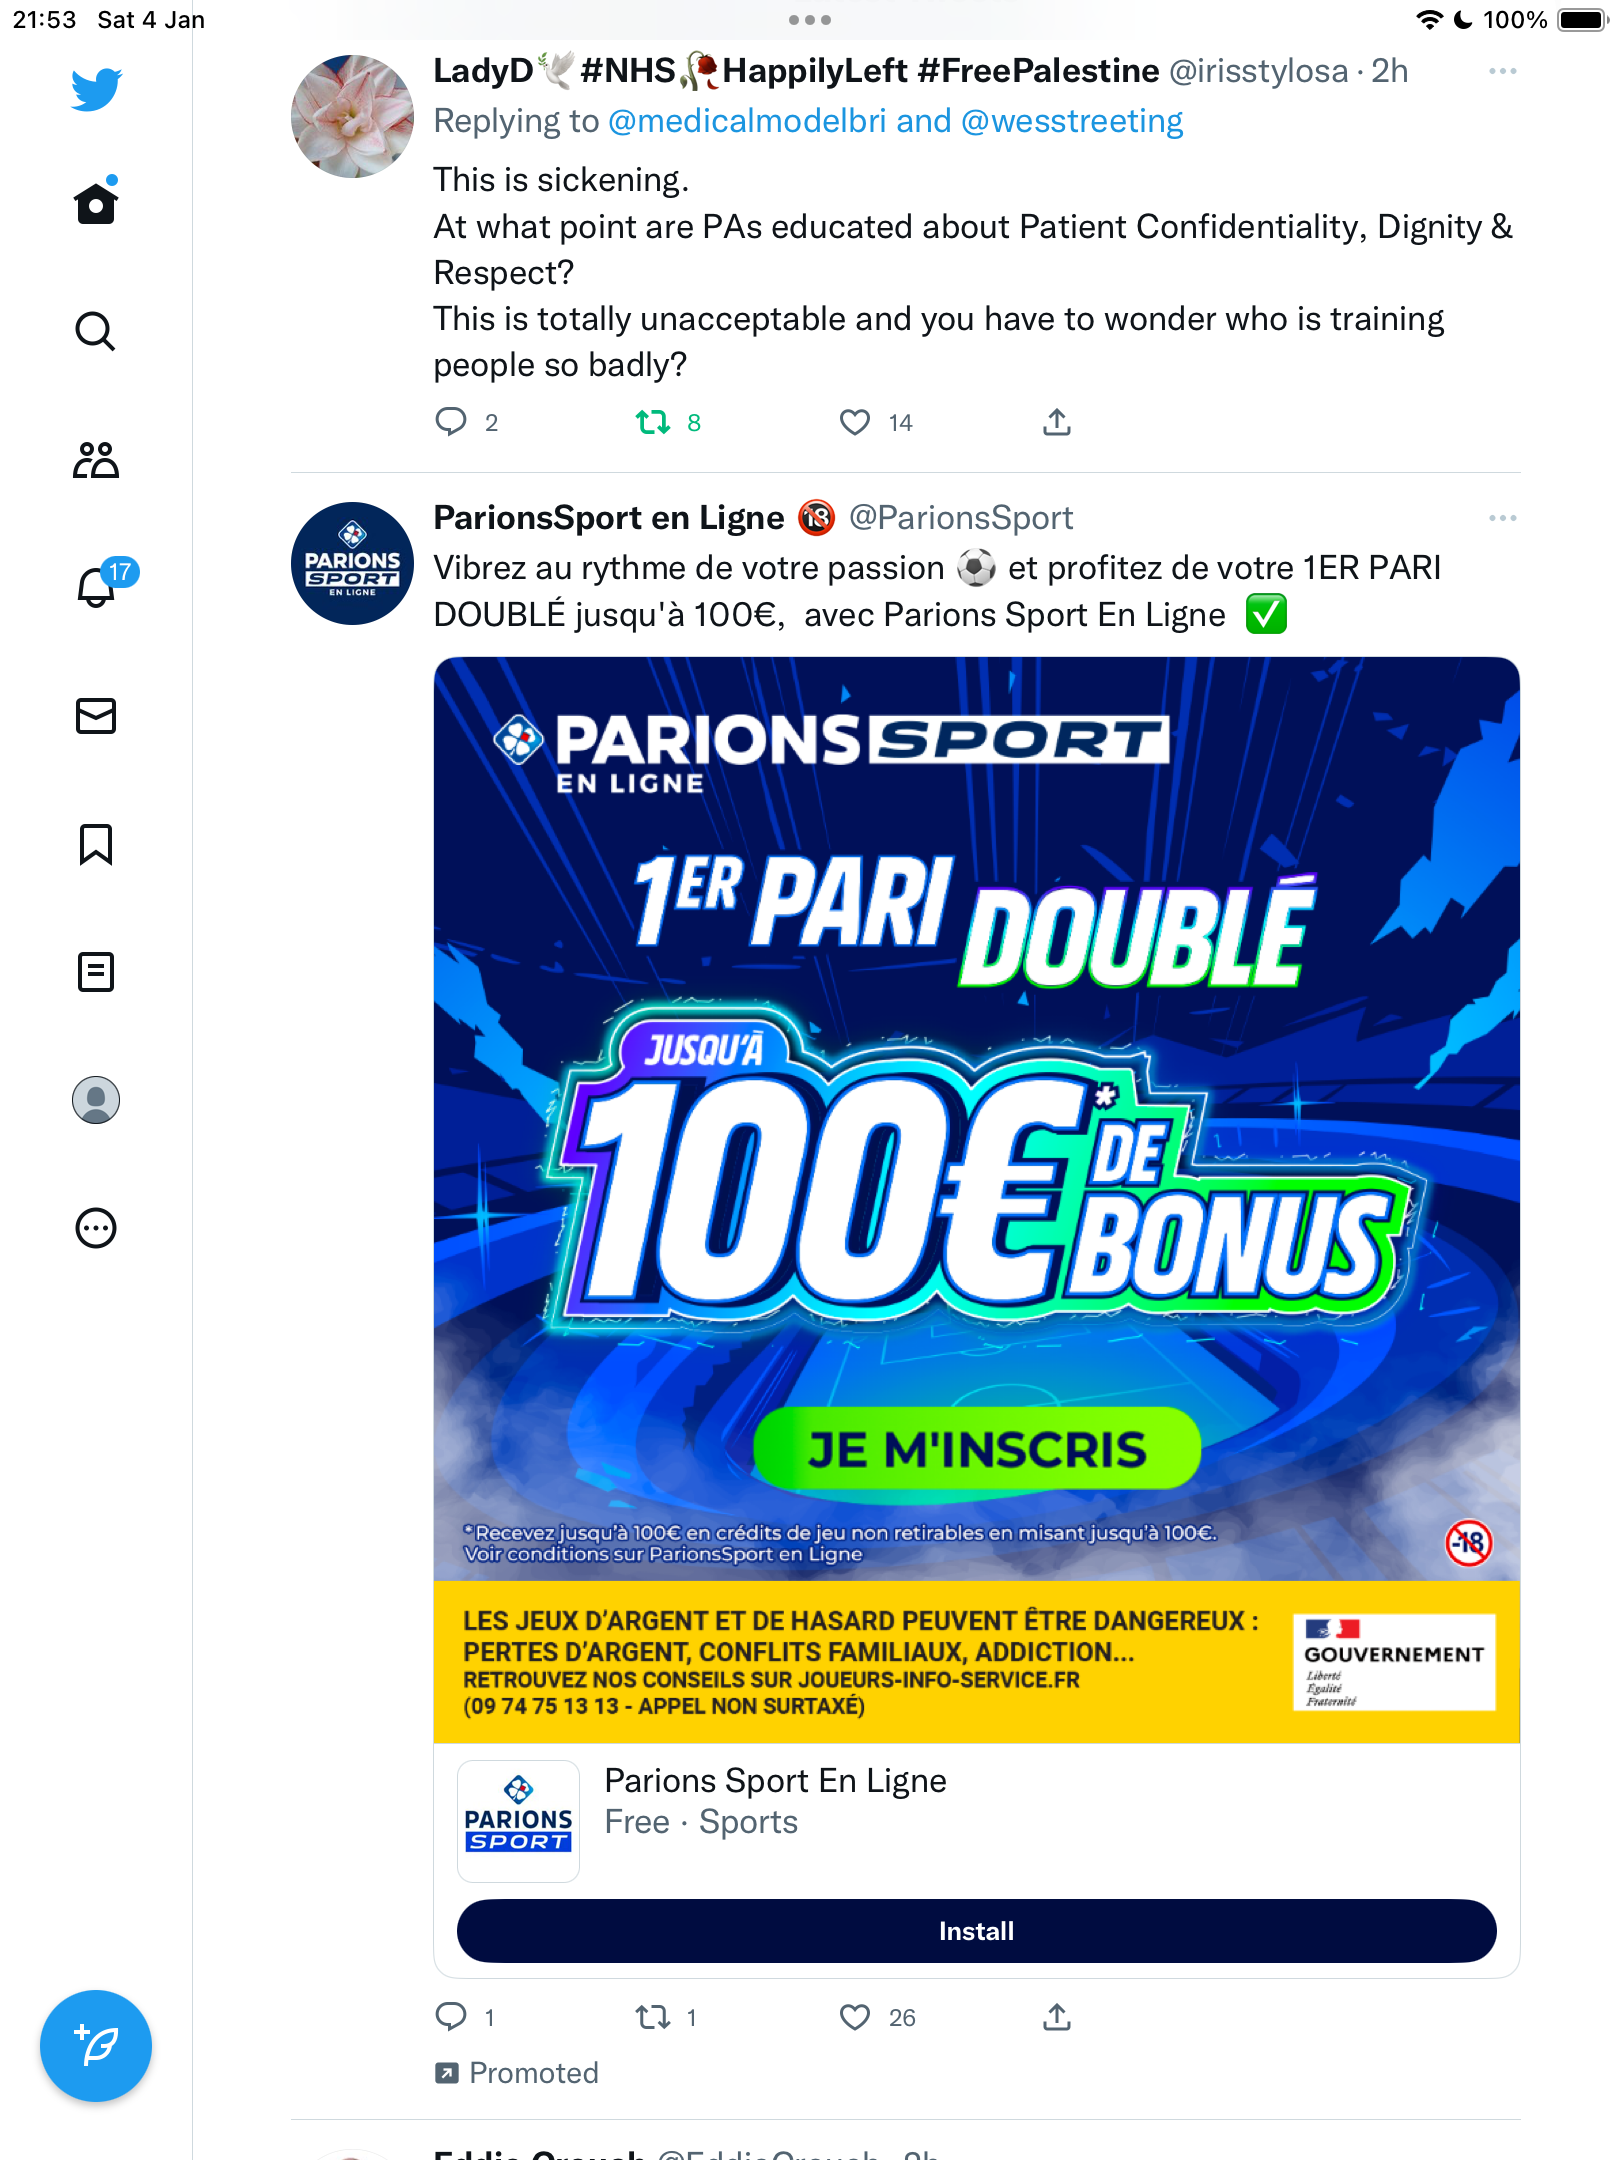Open the Twitter bird logo
This screenshot has height=2160, width=1620.
pos(96,89)
